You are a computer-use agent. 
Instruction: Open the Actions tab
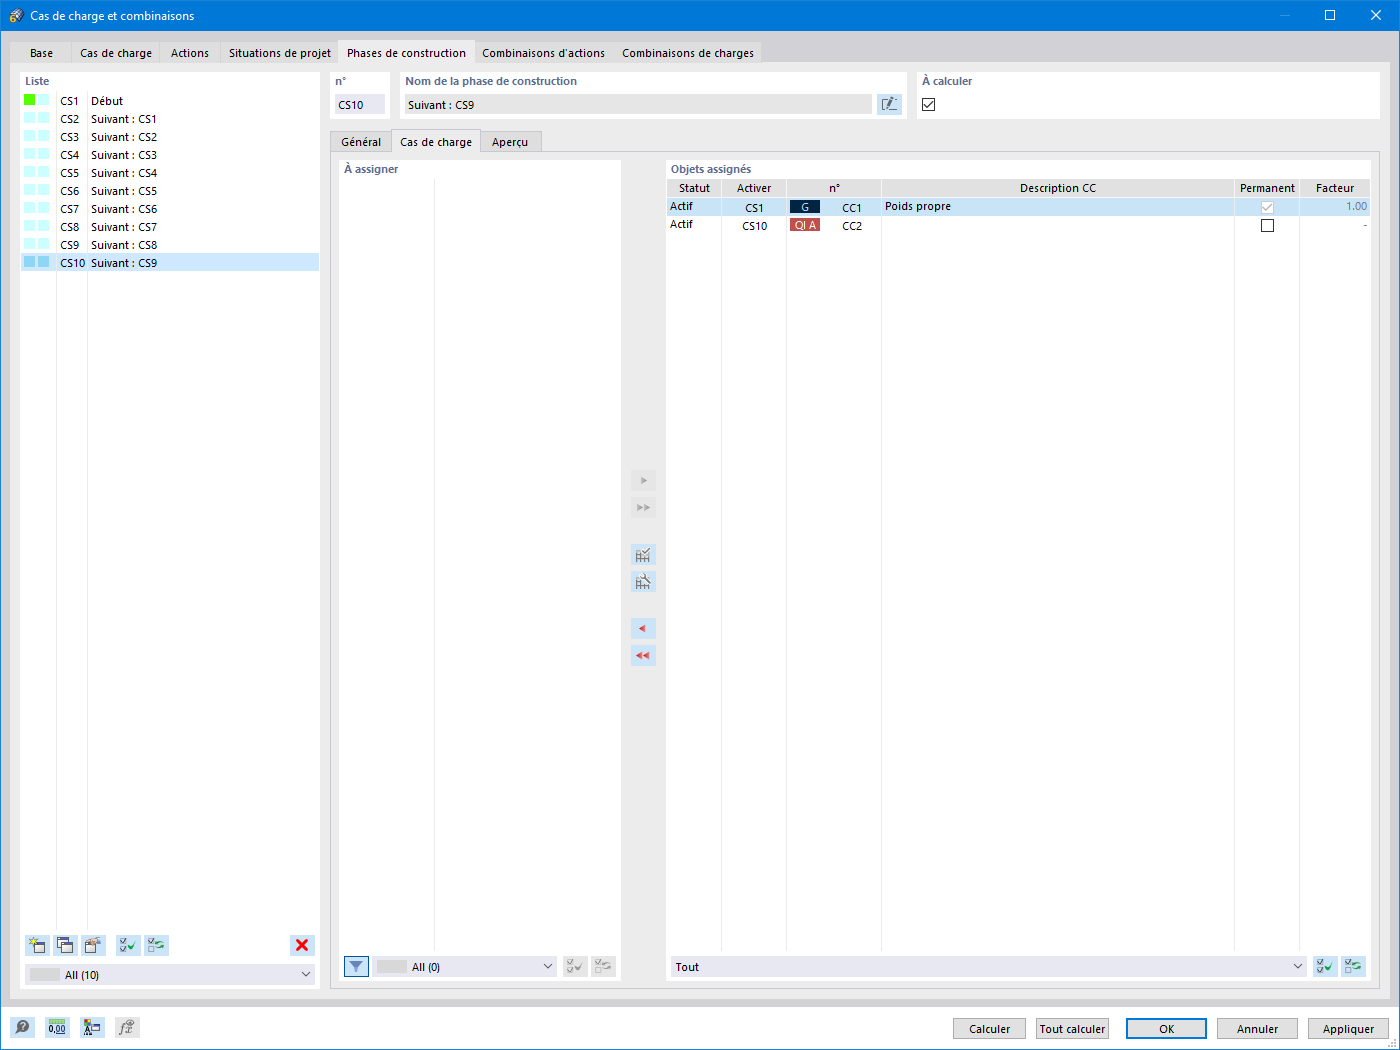[190, 53]
